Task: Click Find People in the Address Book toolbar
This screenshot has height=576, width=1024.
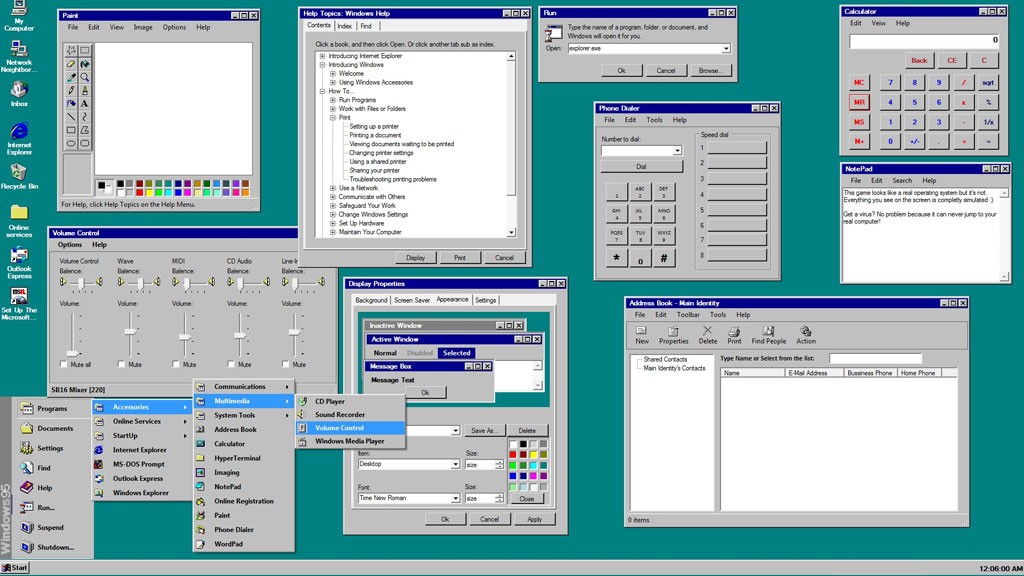Action: point(767,335)
